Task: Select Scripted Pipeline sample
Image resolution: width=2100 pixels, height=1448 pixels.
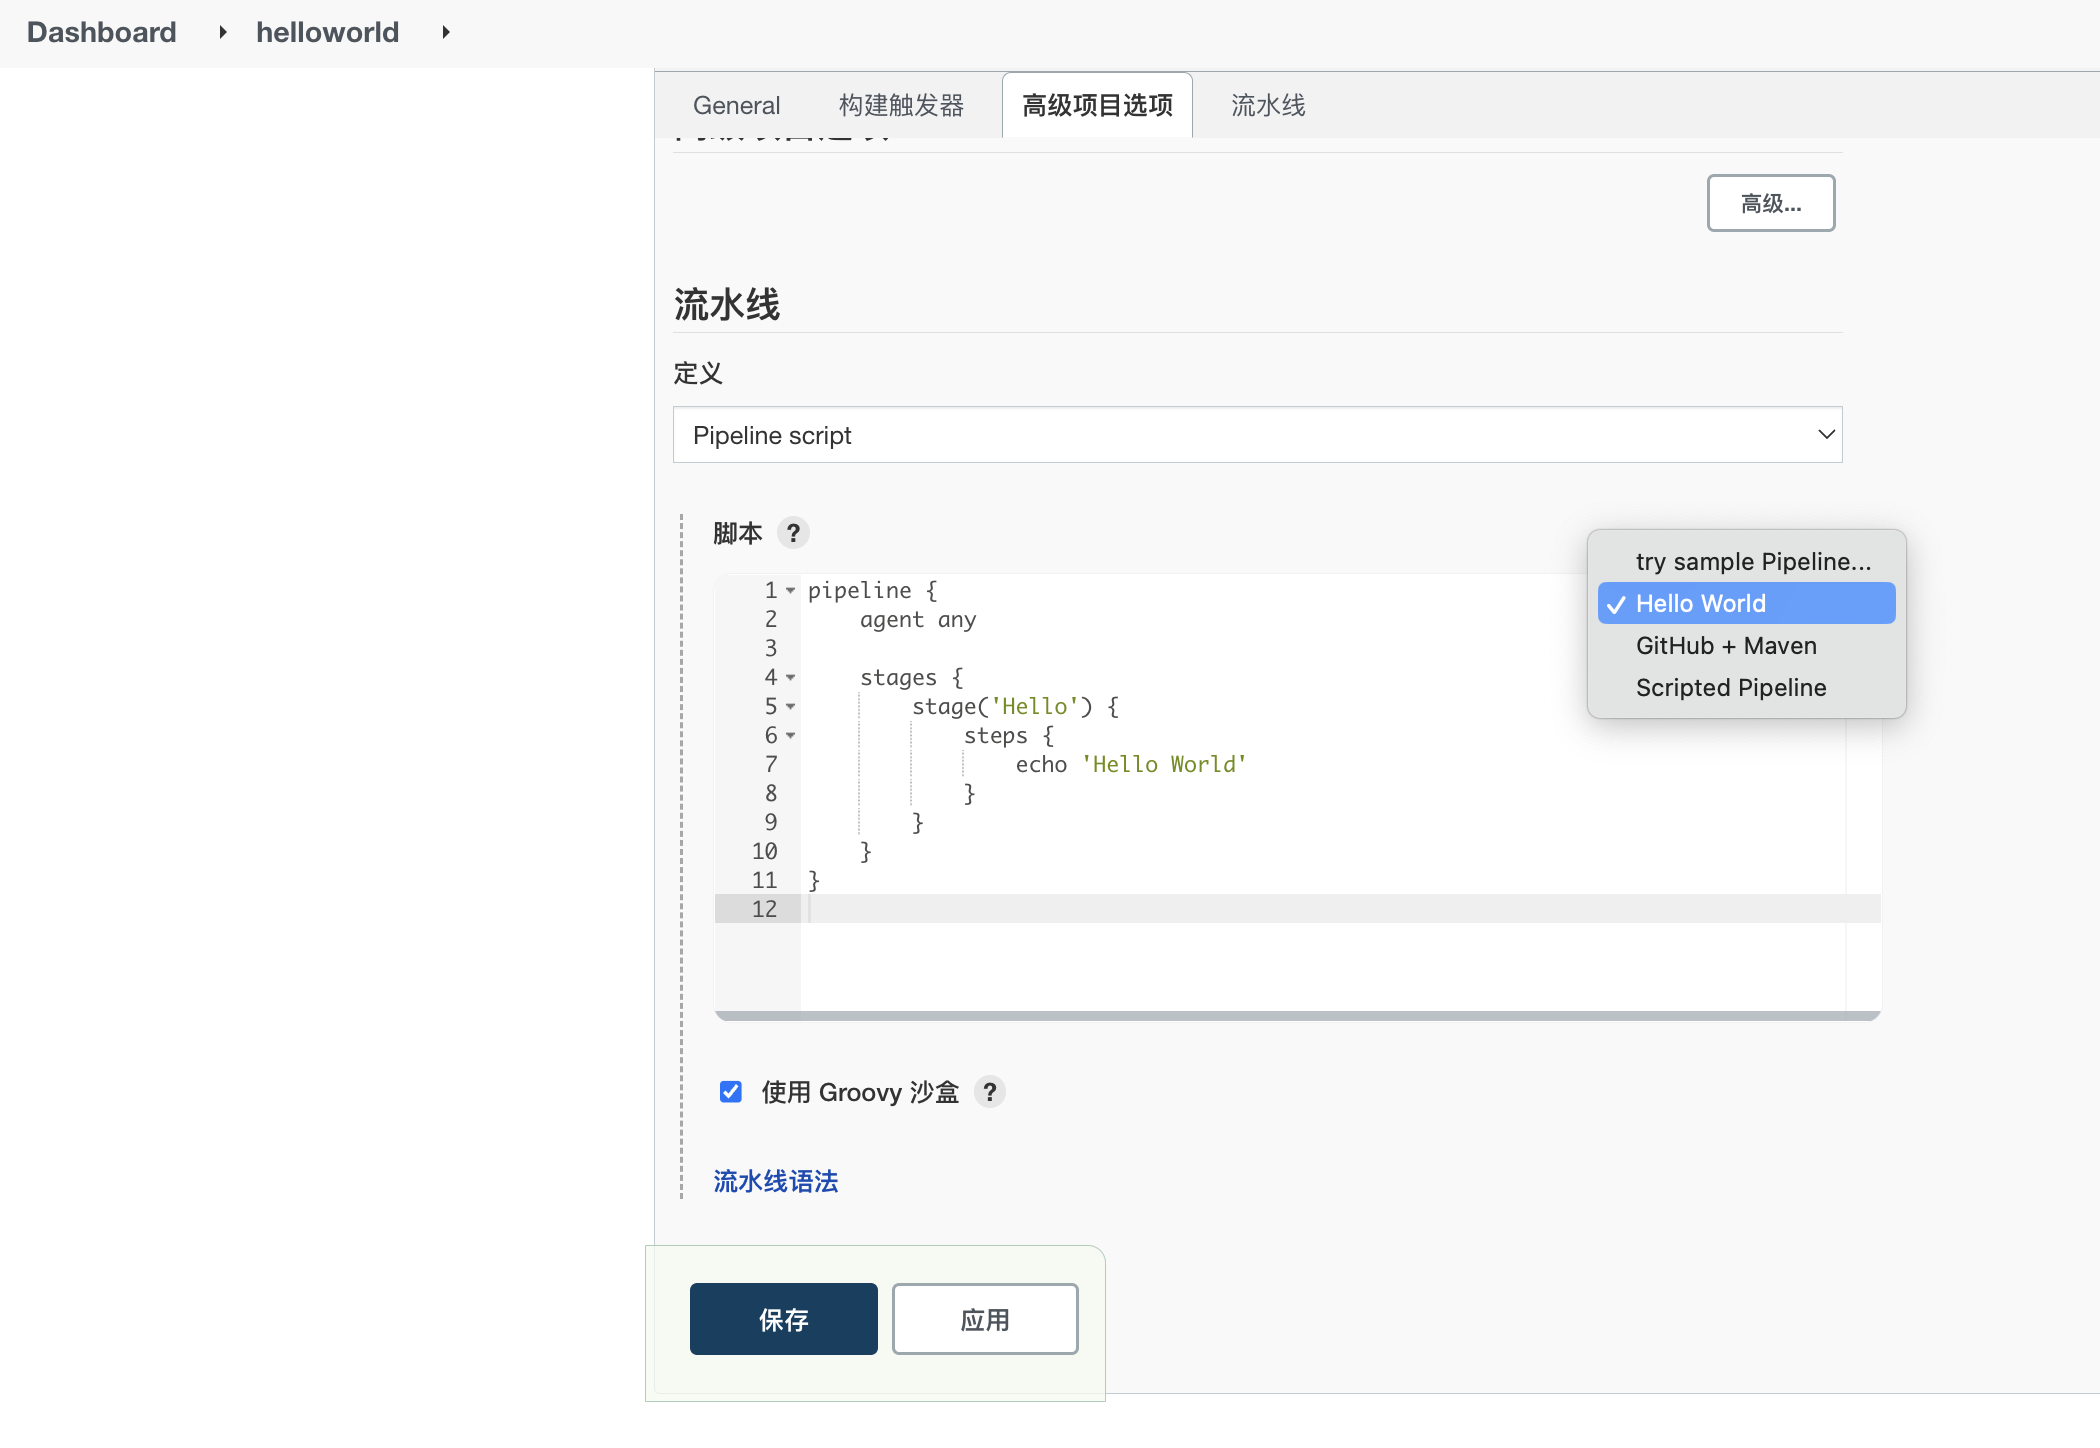Action: click(x=1746, y=688)
